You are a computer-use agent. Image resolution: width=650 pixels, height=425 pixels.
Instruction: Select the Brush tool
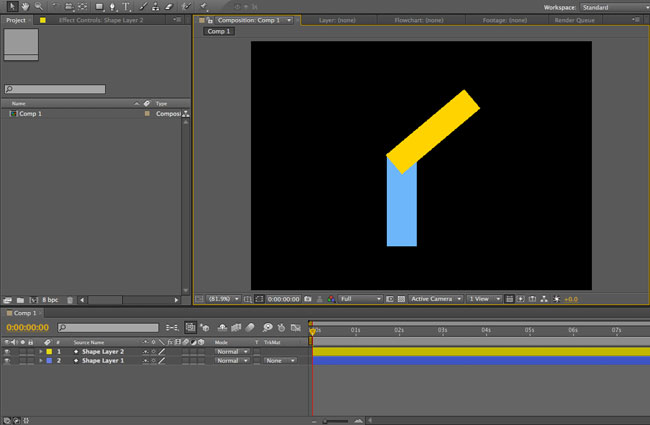click(x=143, y=7)
